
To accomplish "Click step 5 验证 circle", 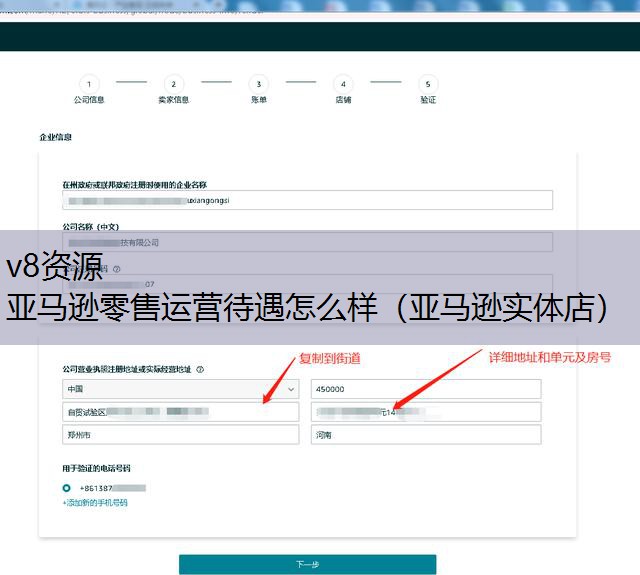I will pyautogui.click(x=428, y=85).
